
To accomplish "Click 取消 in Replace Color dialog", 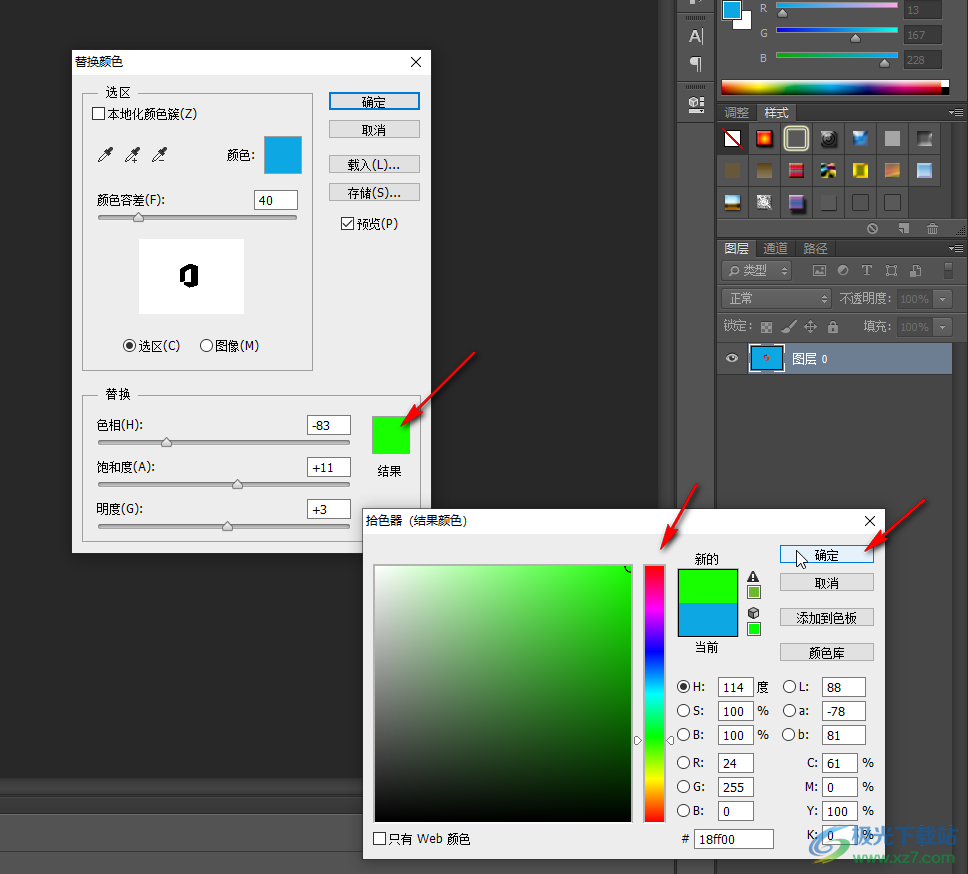I will pyautogui.click(x=374, y=130).
